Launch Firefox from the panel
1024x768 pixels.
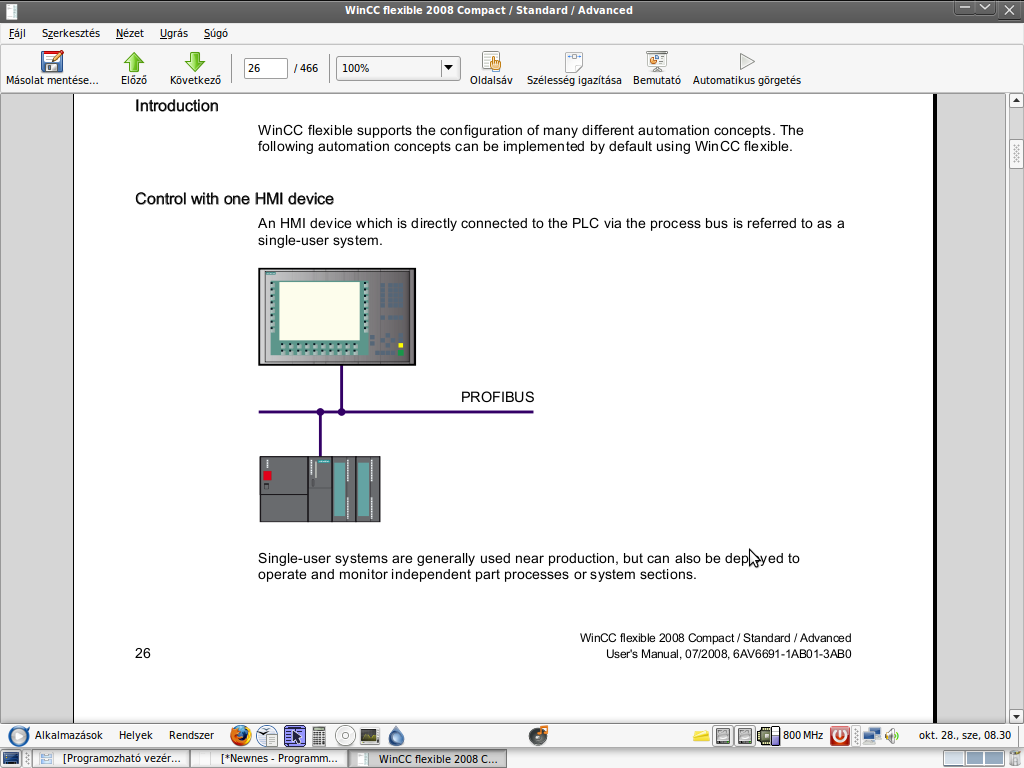coord(240,736)
